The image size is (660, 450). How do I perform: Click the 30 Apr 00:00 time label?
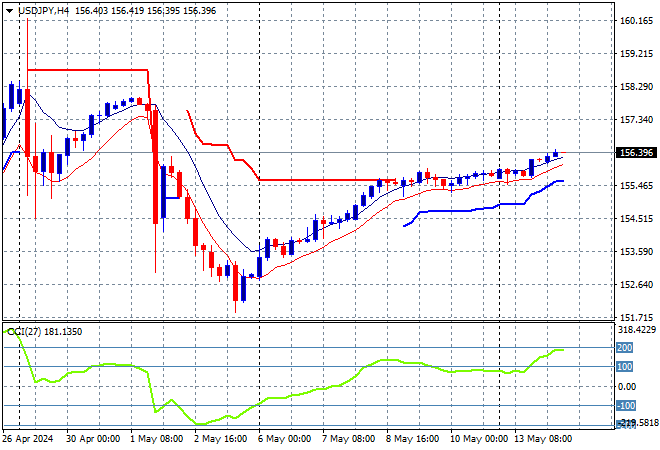coord(93,439)
